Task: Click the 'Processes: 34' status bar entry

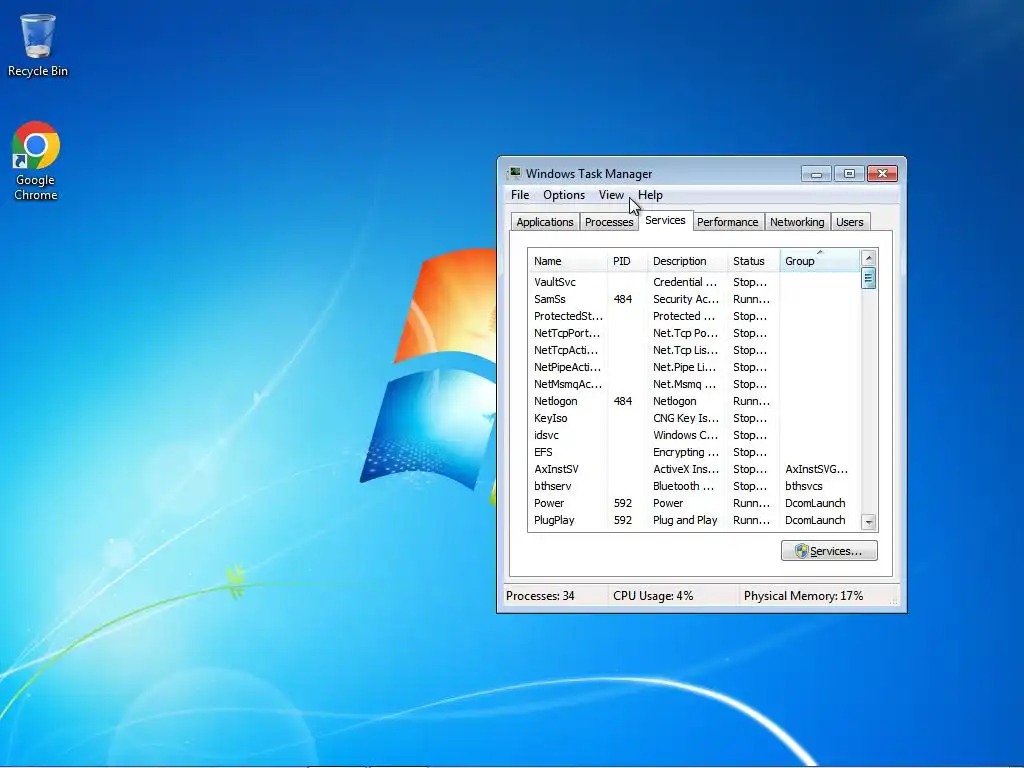Action: point(540,596)
